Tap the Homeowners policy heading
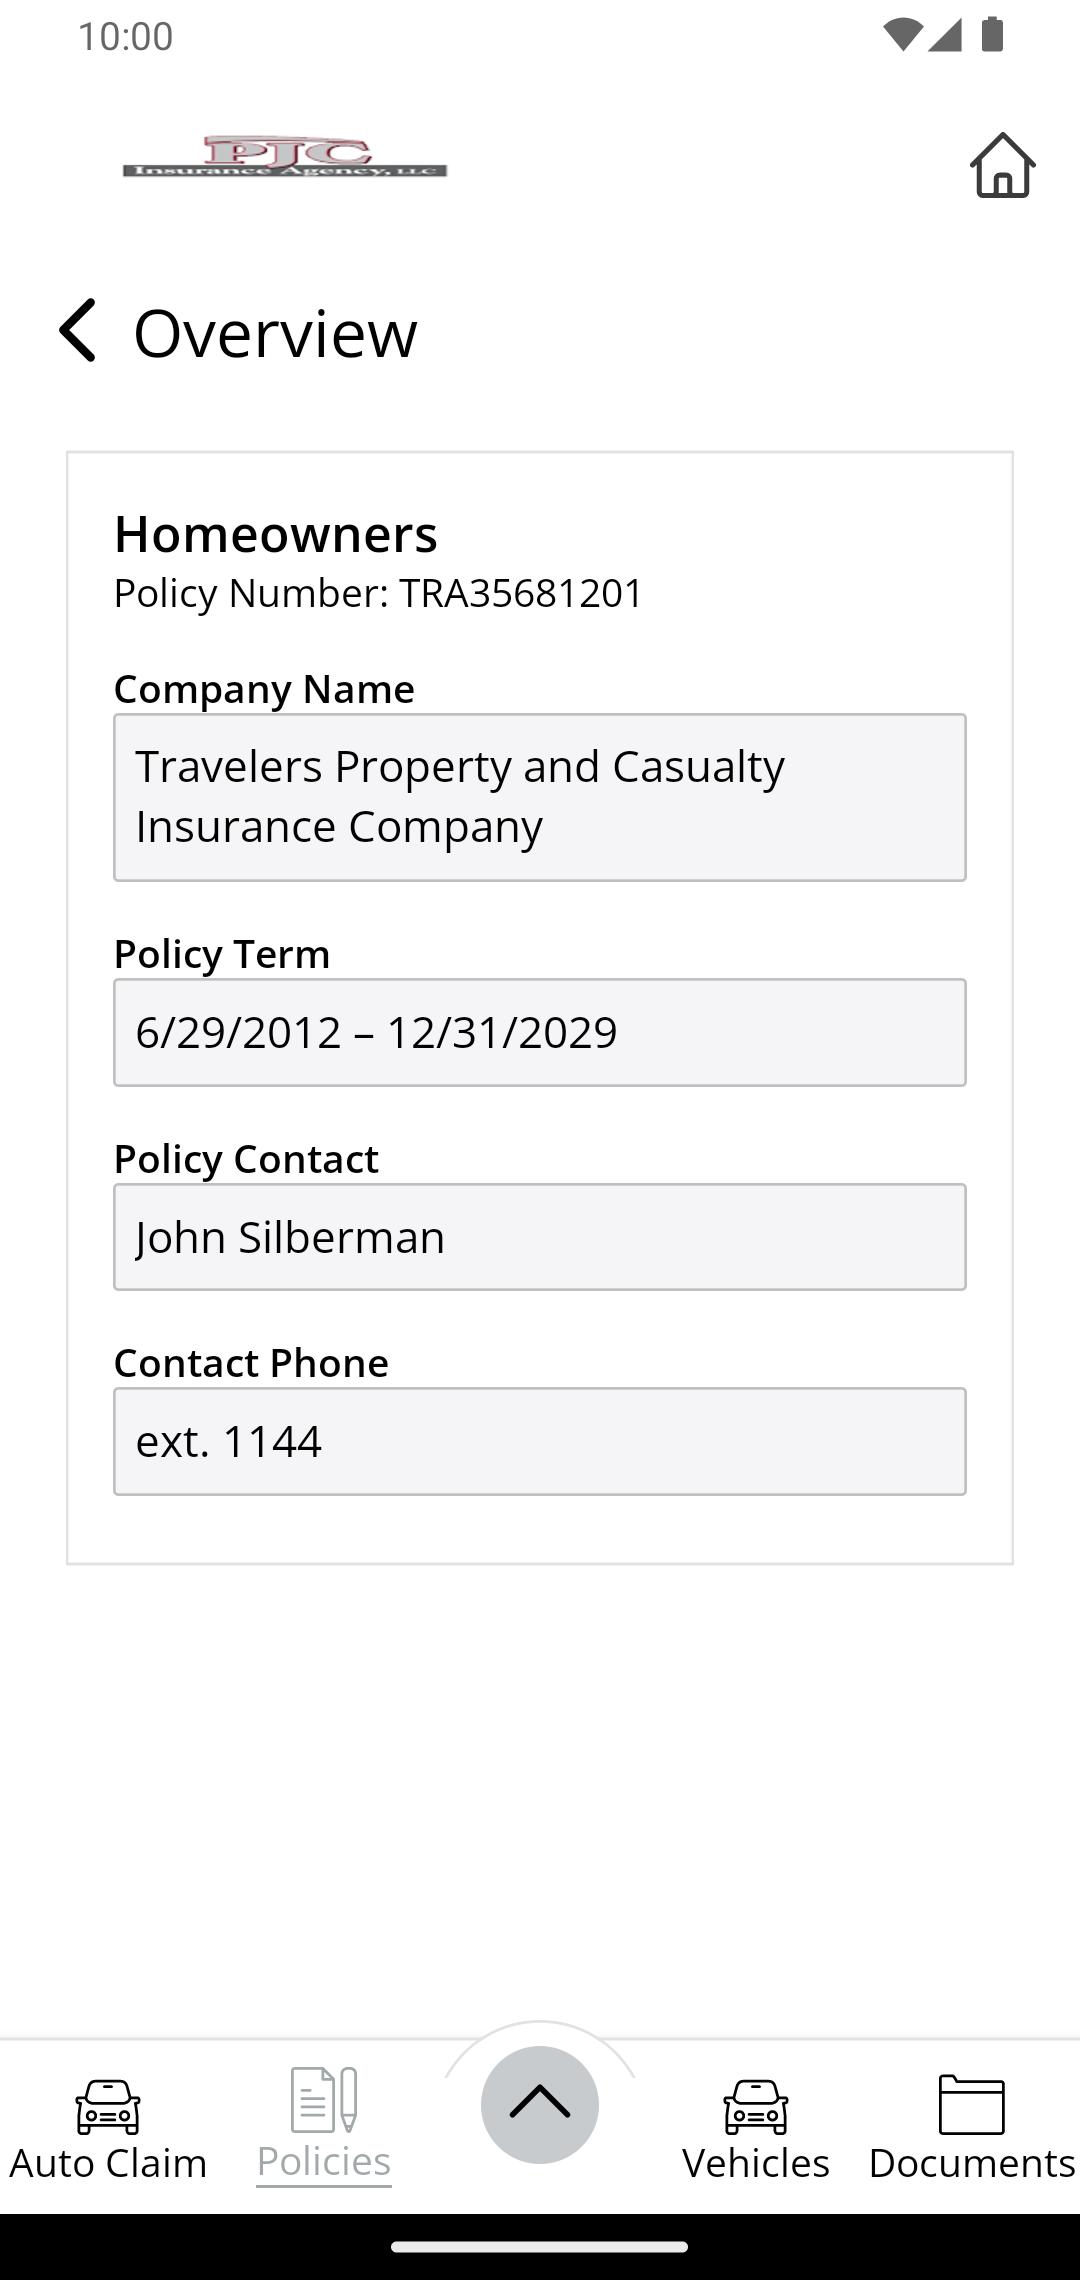1080x2280 pixels. click(x=276, y=534)
